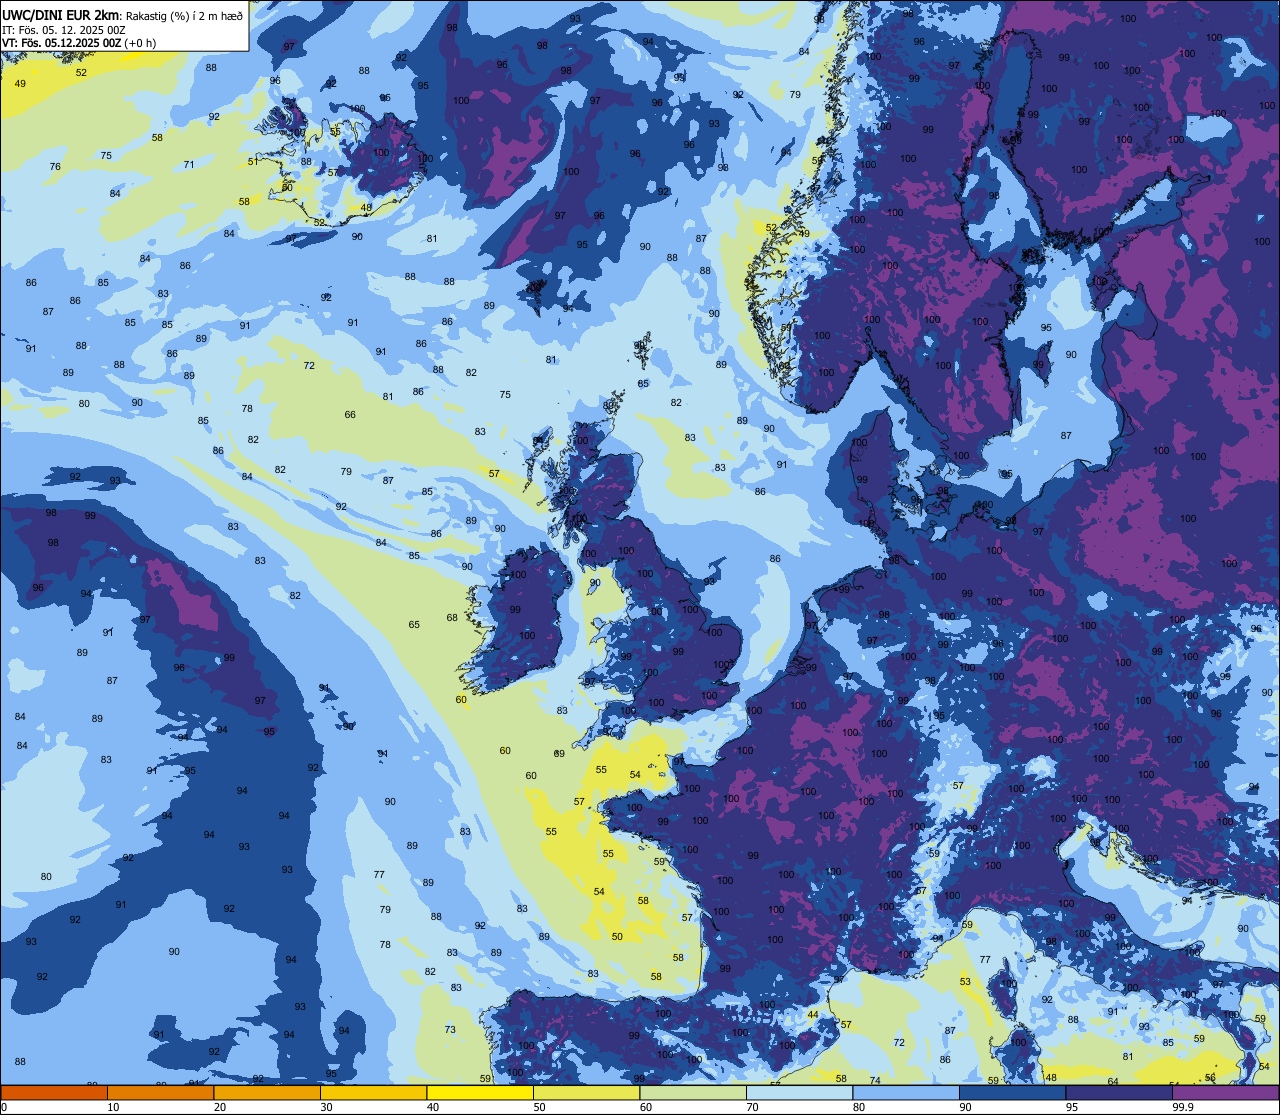Click the 'VT: Fös. 05.12.2025 00Z (+0 h)' line
Screen dimensions: 1280x1115
click(79, 43)
